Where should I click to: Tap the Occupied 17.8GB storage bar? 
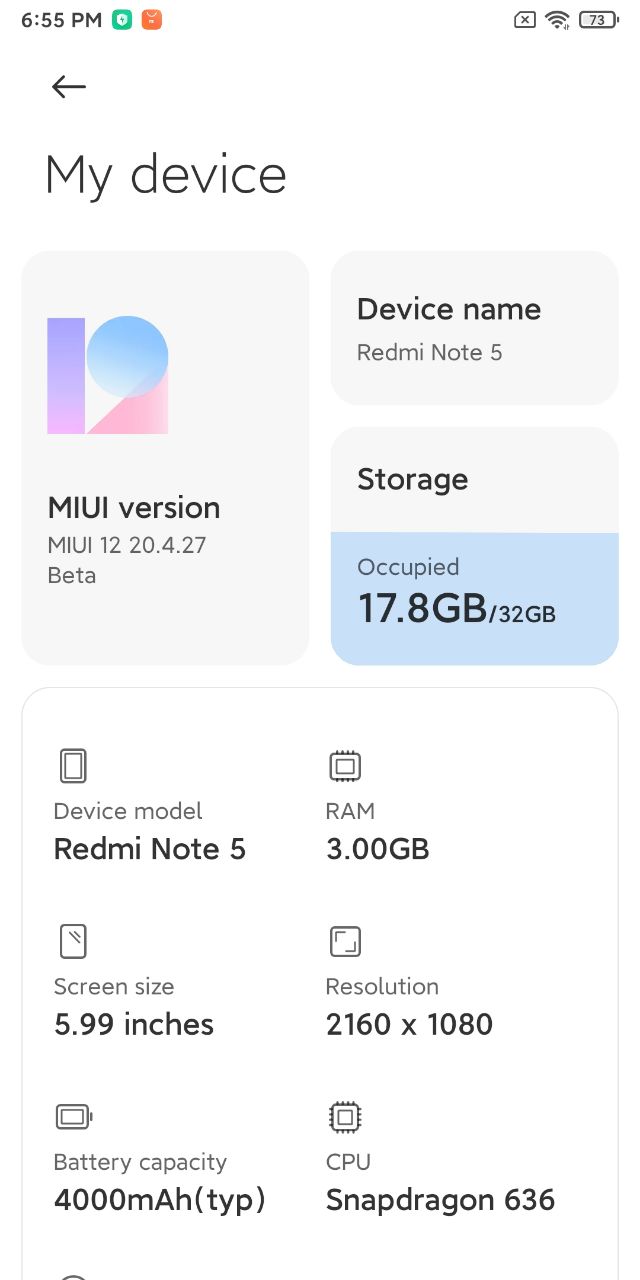coord(475,599)
